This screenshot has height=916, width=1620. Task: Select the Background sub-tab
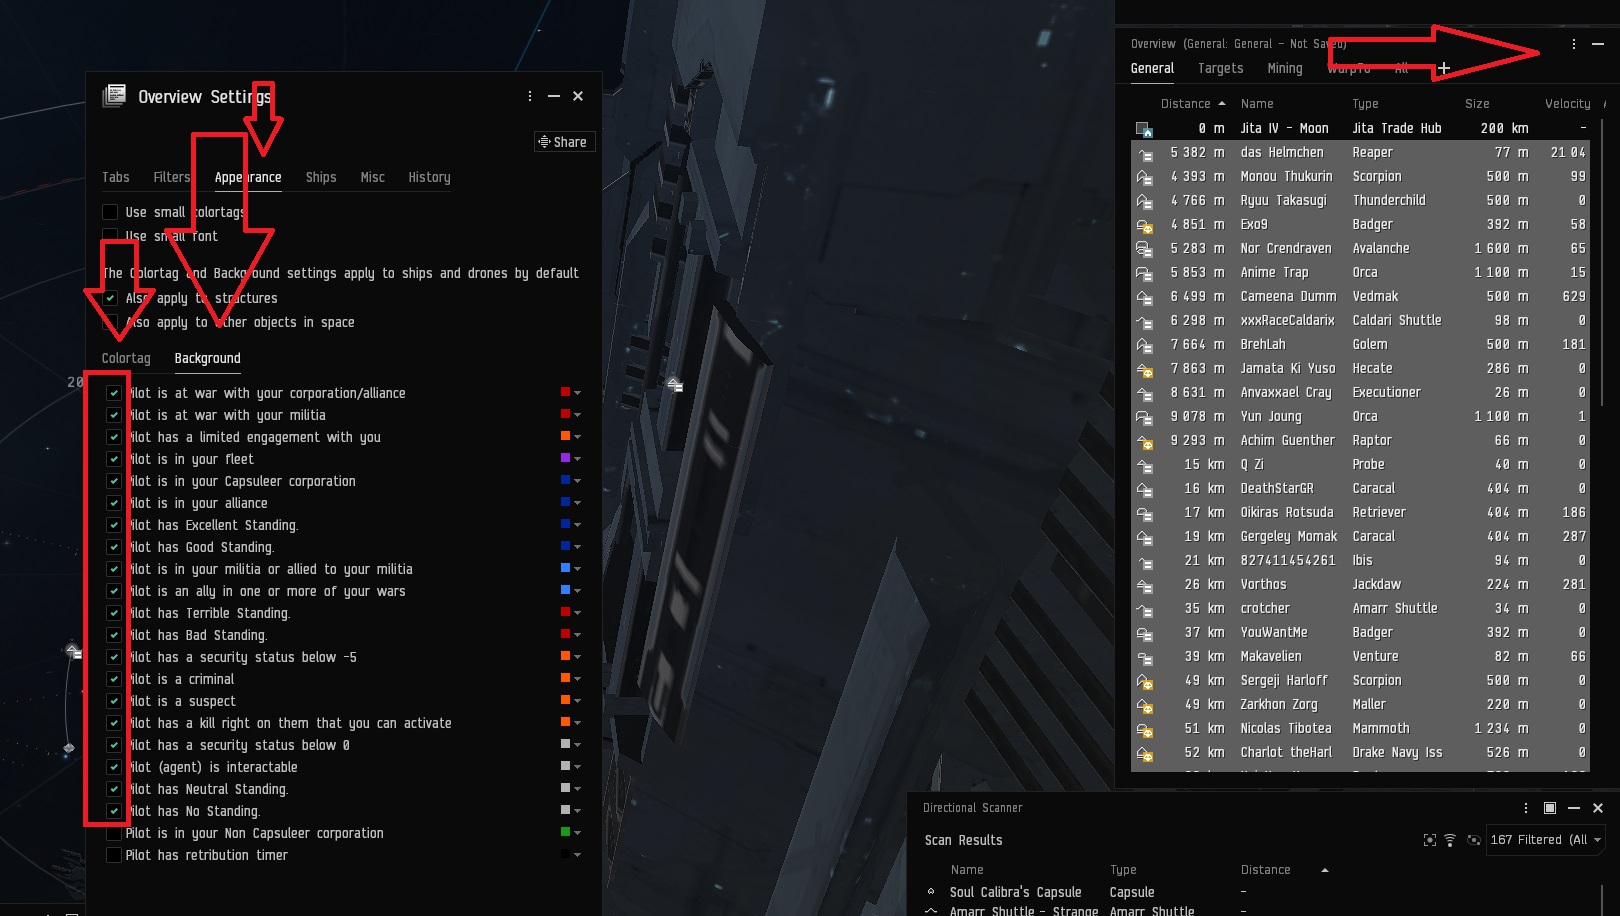click(x=208, y=358)
